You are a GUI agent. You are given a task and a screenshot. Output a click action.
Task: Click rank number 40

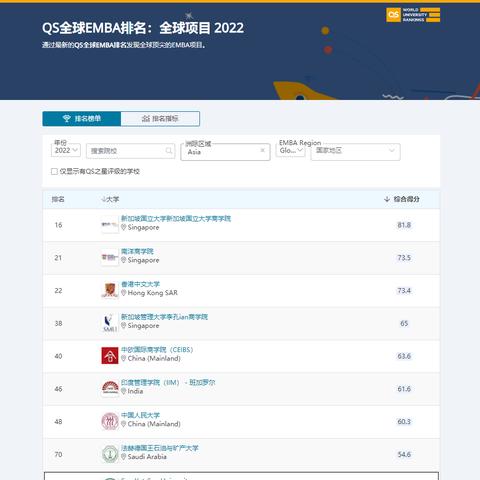point(58,356)
